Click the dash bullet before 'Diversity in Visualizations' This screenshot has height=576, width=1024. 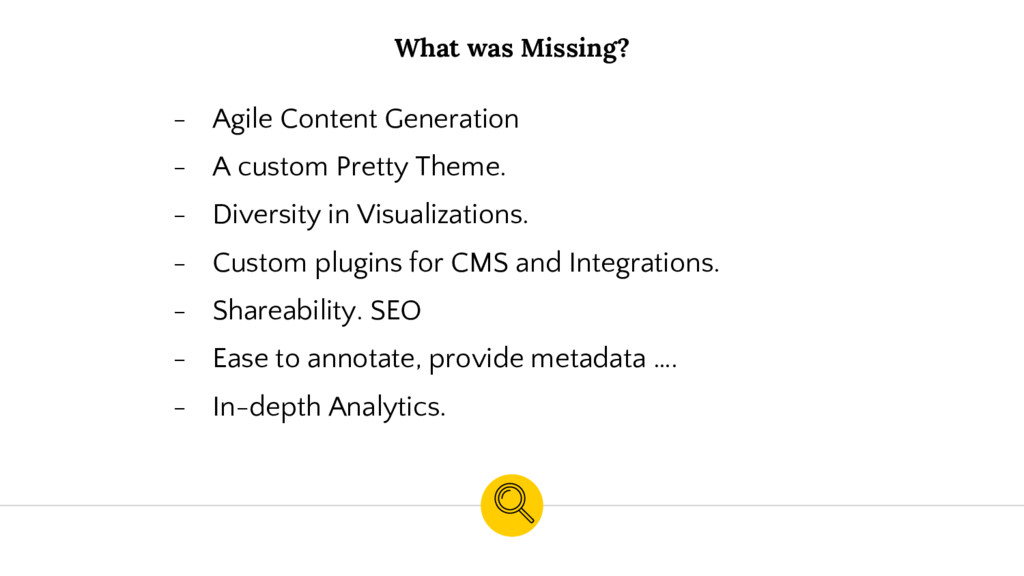pyautogui.click(x=180, y=216)
